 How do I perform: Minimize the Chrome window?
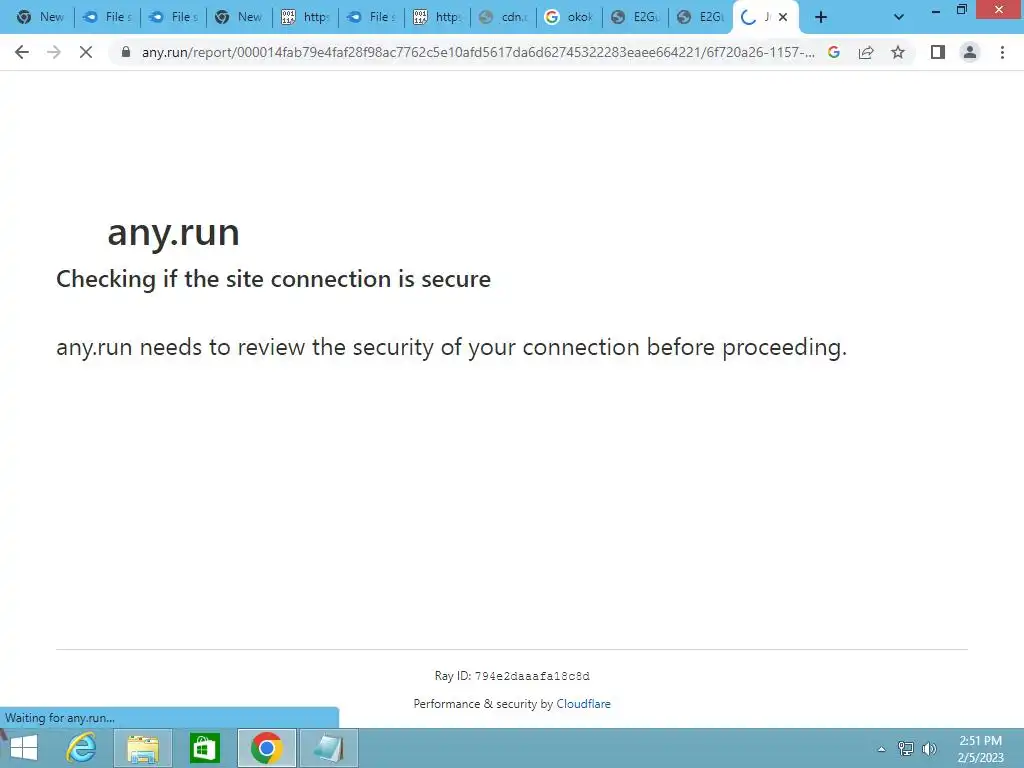click(935, 10)
